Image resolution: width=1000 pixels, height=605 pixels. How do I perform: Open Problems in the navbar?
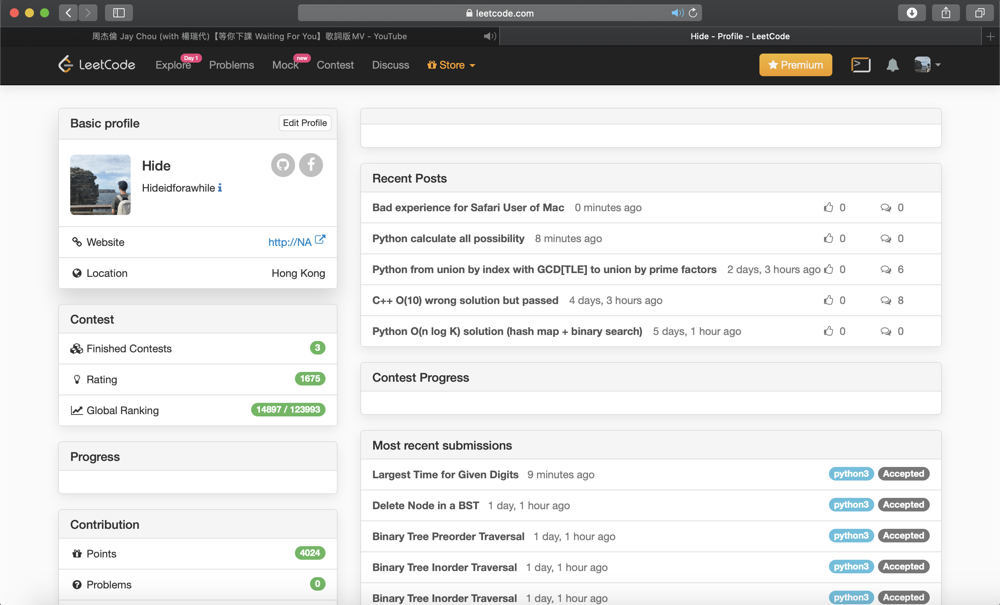(x=232, y=65)
